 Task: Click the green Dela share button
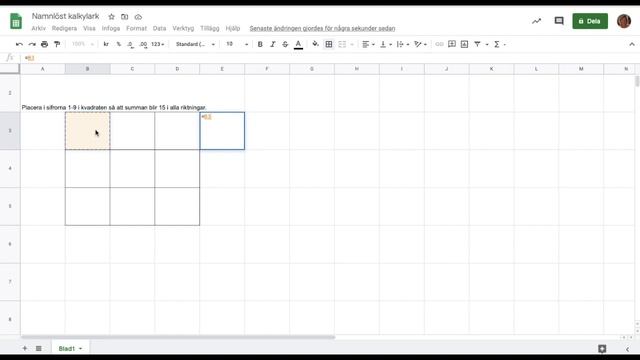590,21
